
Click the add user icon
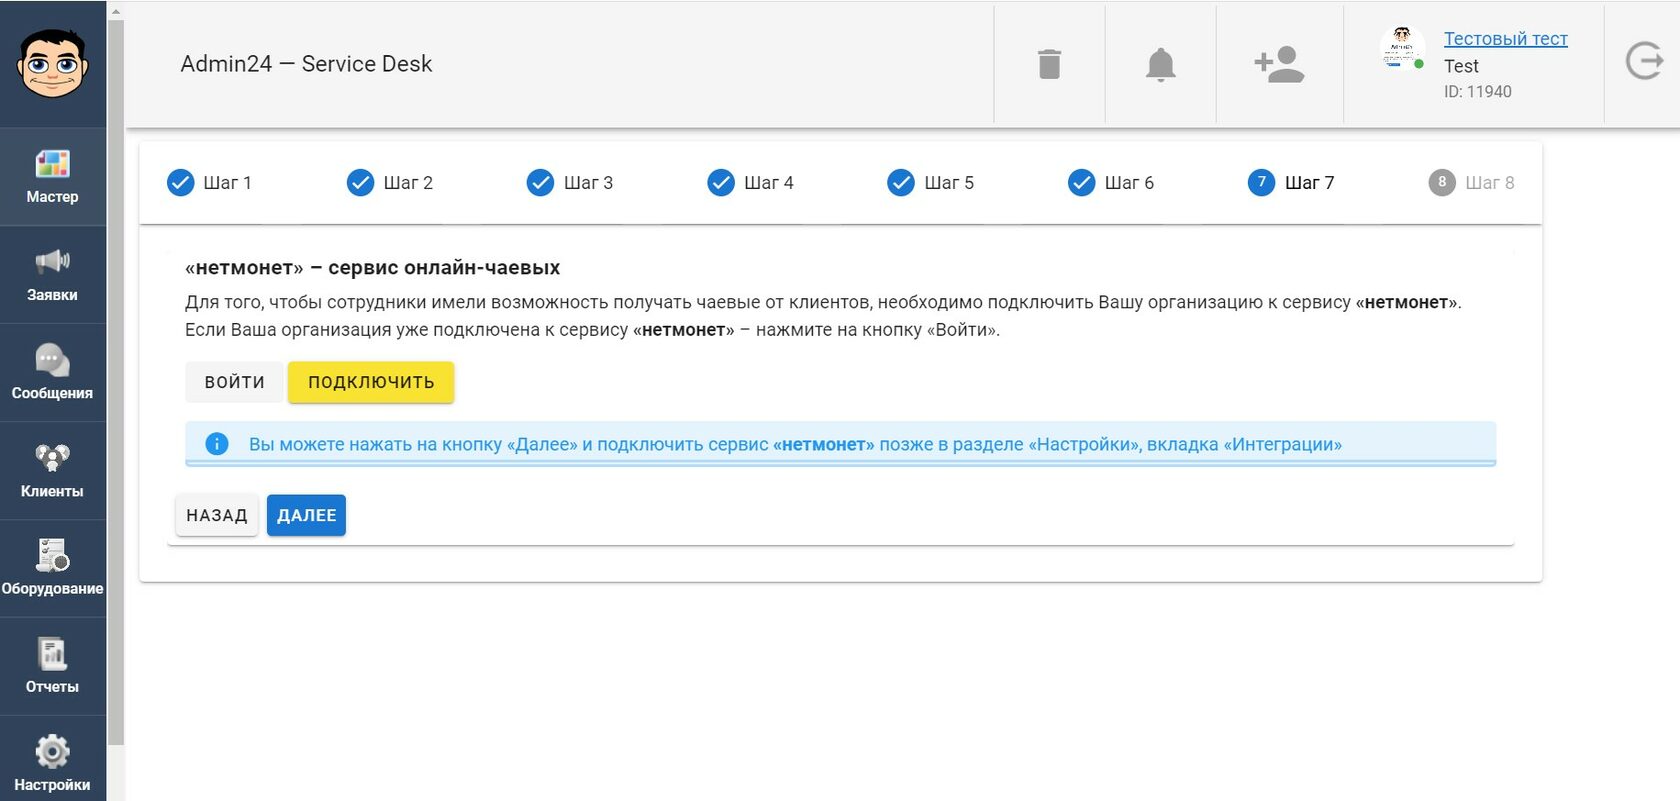click(1279, 64)
